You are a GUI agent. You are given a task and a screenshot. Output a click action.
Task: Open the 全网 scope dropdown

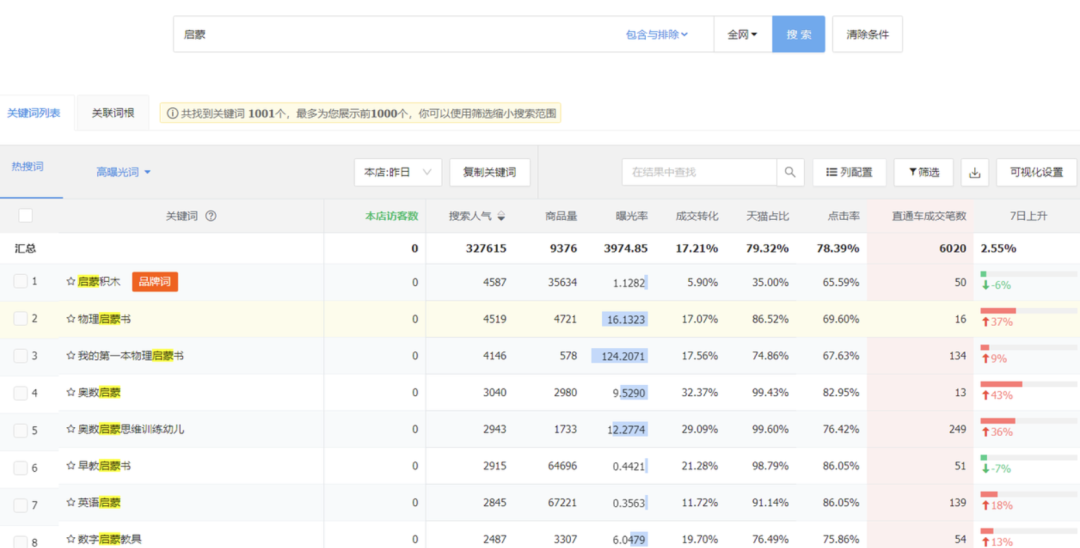point(742,34)
